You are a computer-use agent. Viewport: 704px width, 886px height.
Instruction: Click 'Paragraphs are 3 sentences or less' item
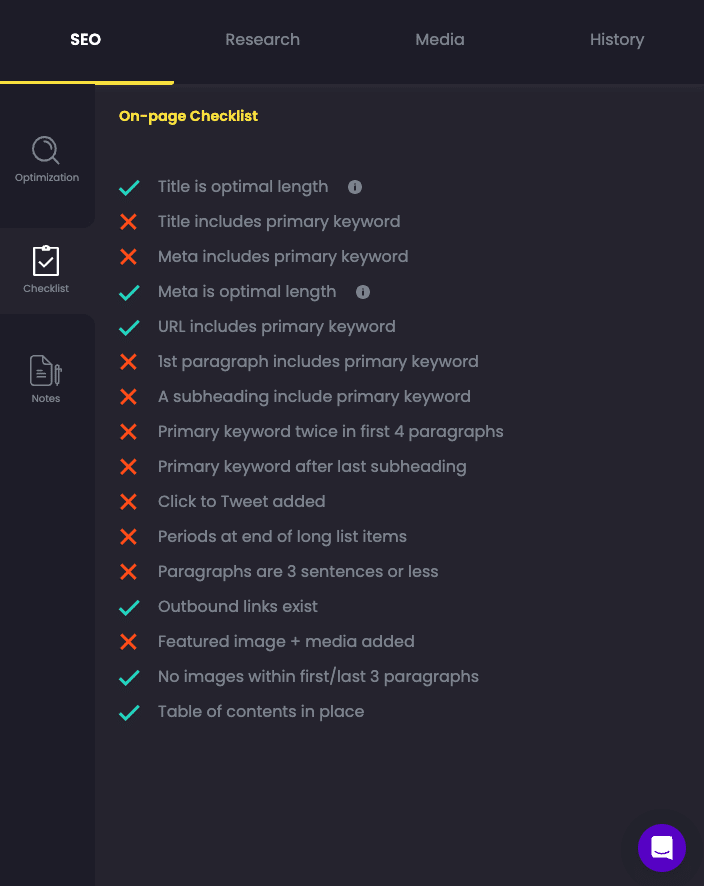(x=298, y=571)
